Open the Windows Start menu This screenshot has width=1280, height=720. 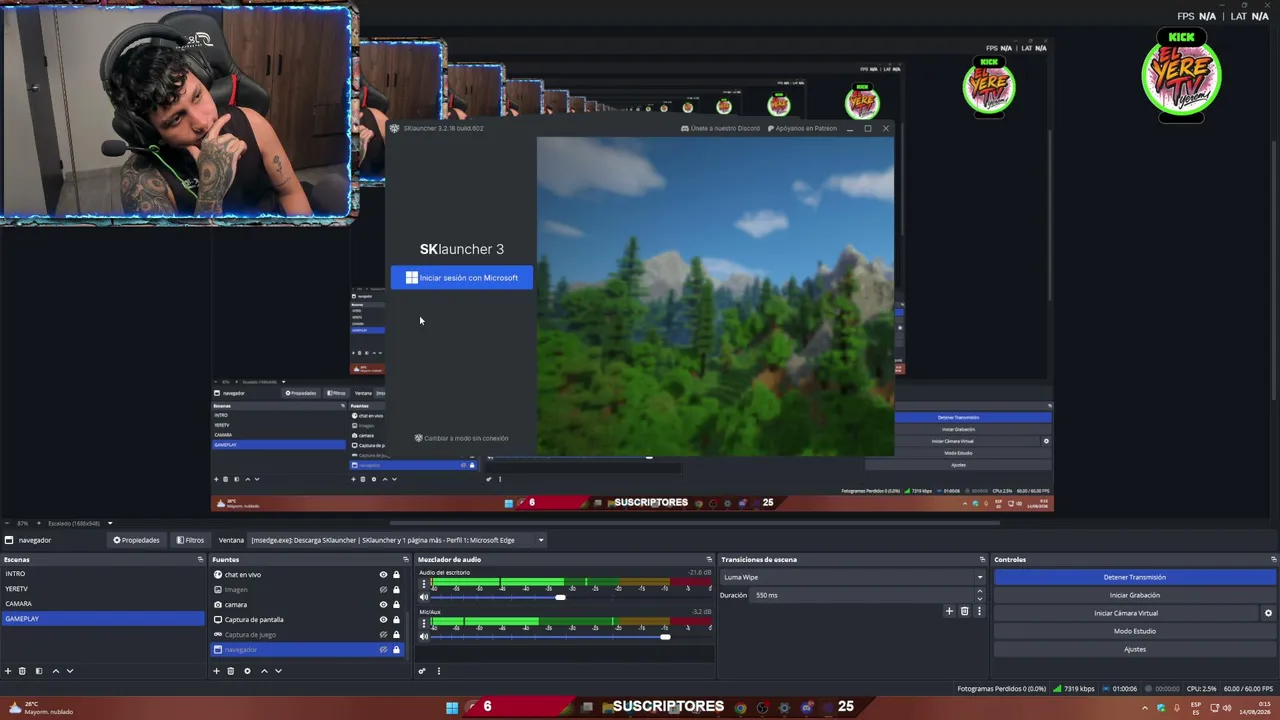pyautogui.click(x=452, y=708)
